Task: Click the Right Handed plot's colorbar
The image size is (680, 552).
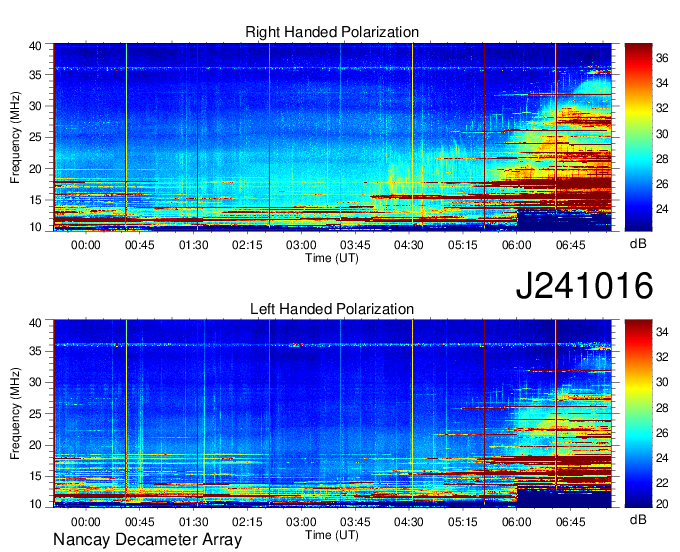Action: pyautogui.click(x=638, y=137)
